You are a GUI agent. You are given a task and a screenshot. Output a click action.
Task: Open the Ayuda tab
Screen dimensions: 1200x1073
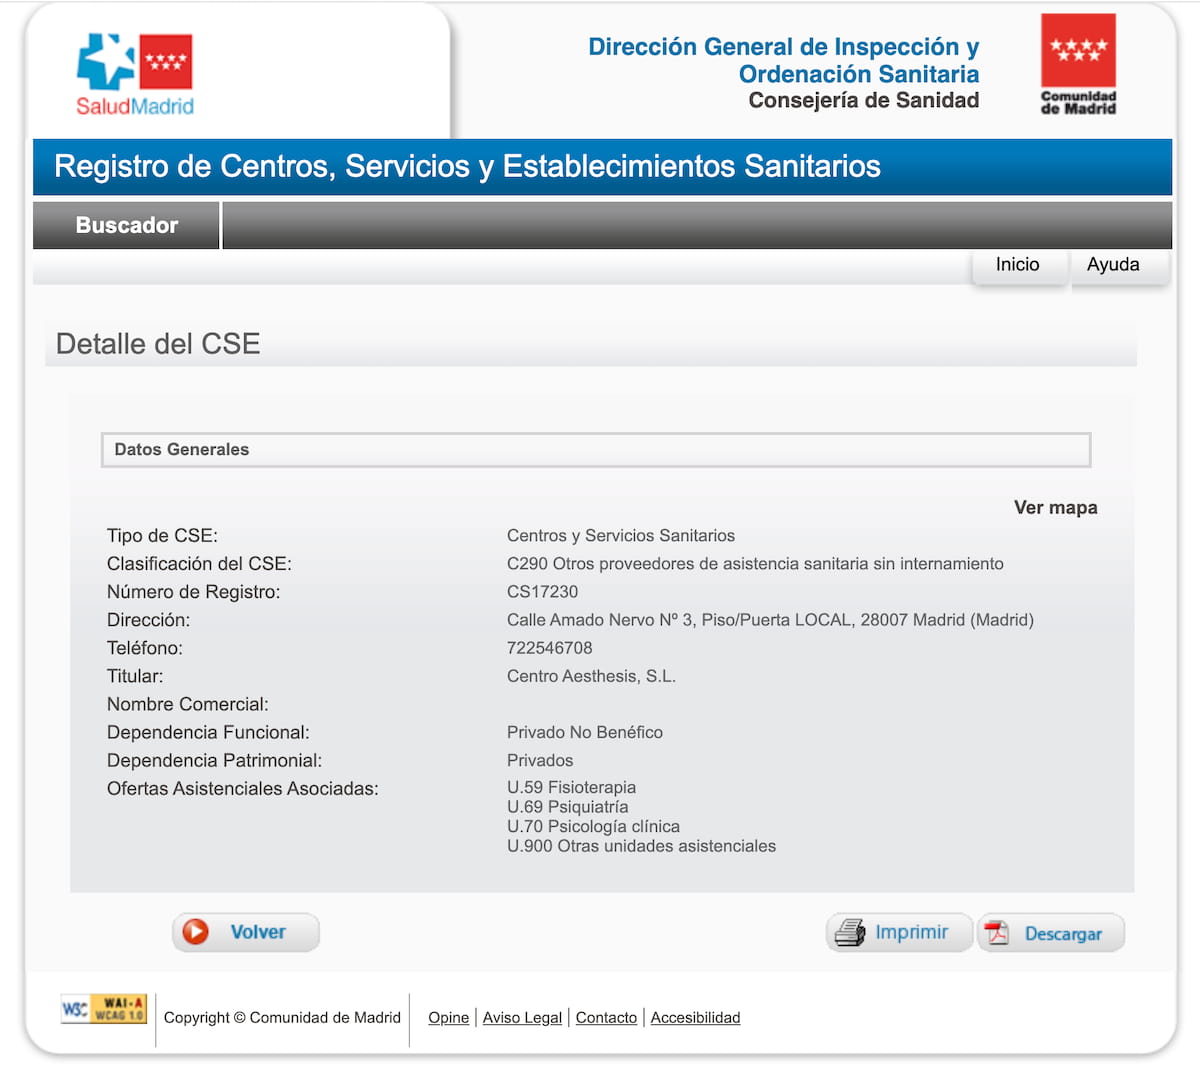click(1112, 265)
